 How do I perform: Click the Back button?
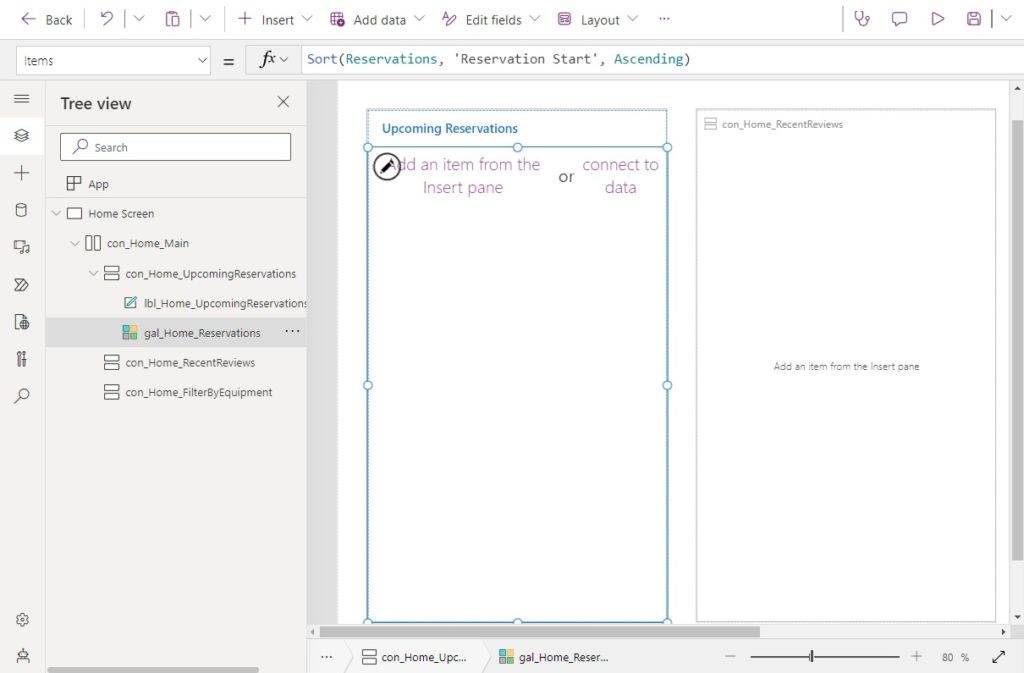[45, 18]
